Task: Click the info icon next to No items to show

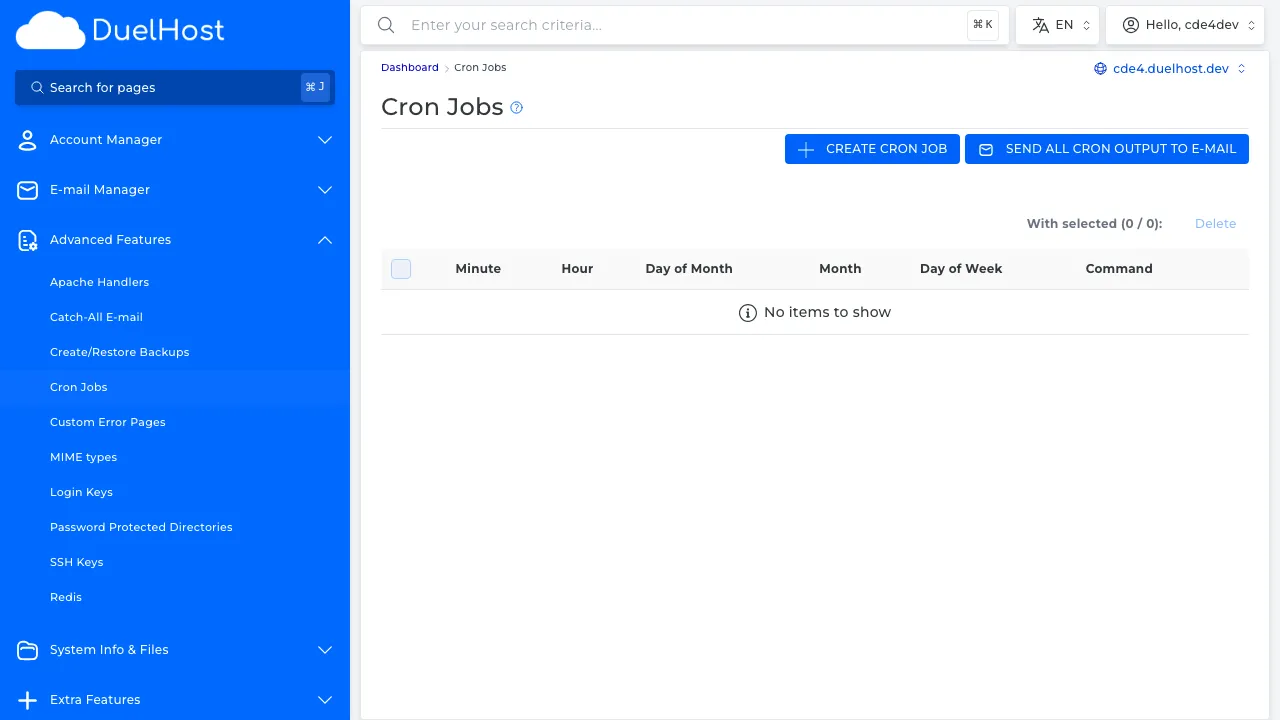Action: click(x=748, y=312)
